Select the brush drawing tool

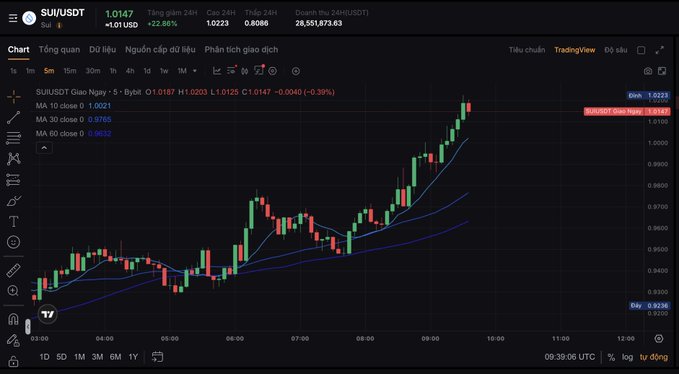13,201
